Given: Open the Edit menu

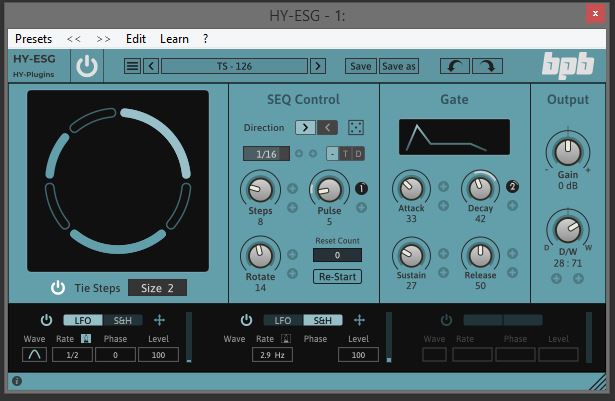Looking at the screenshot, I should click(x=136, y=39).
